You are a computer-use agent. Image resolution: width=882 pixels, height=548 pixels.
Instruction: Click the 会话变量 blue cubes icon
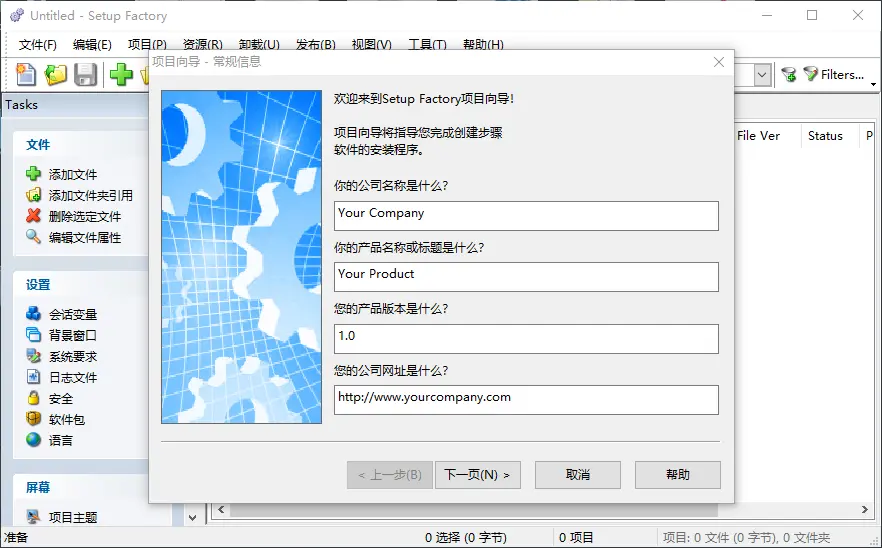click(x=33, y=313)
